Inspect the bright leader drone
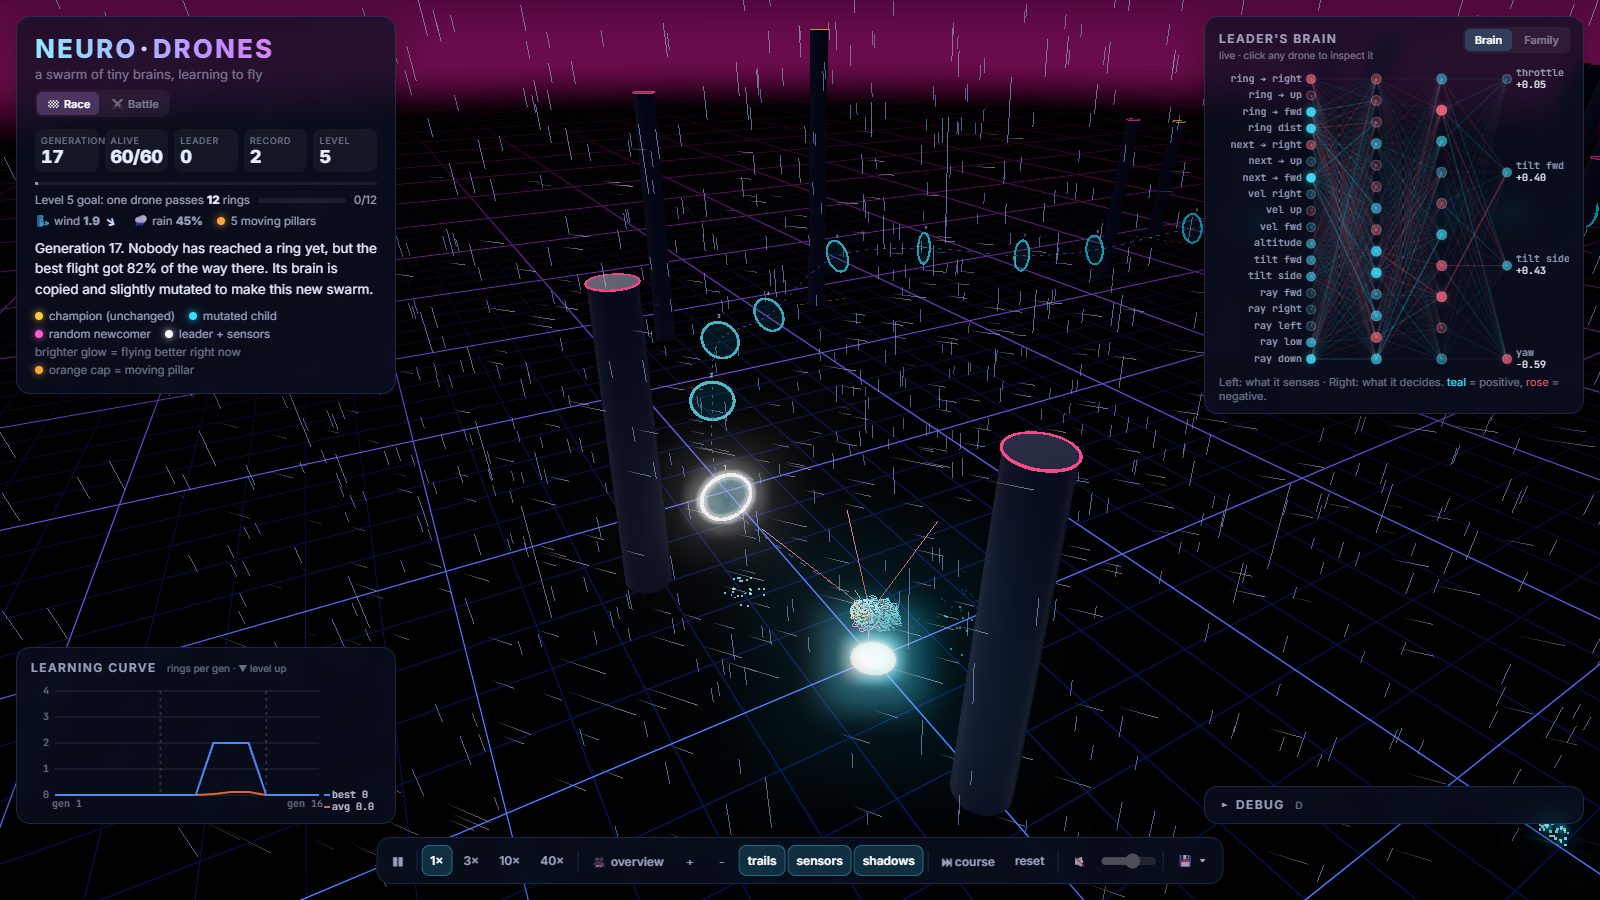The image size is (1600, 900). tap(873, 657)
